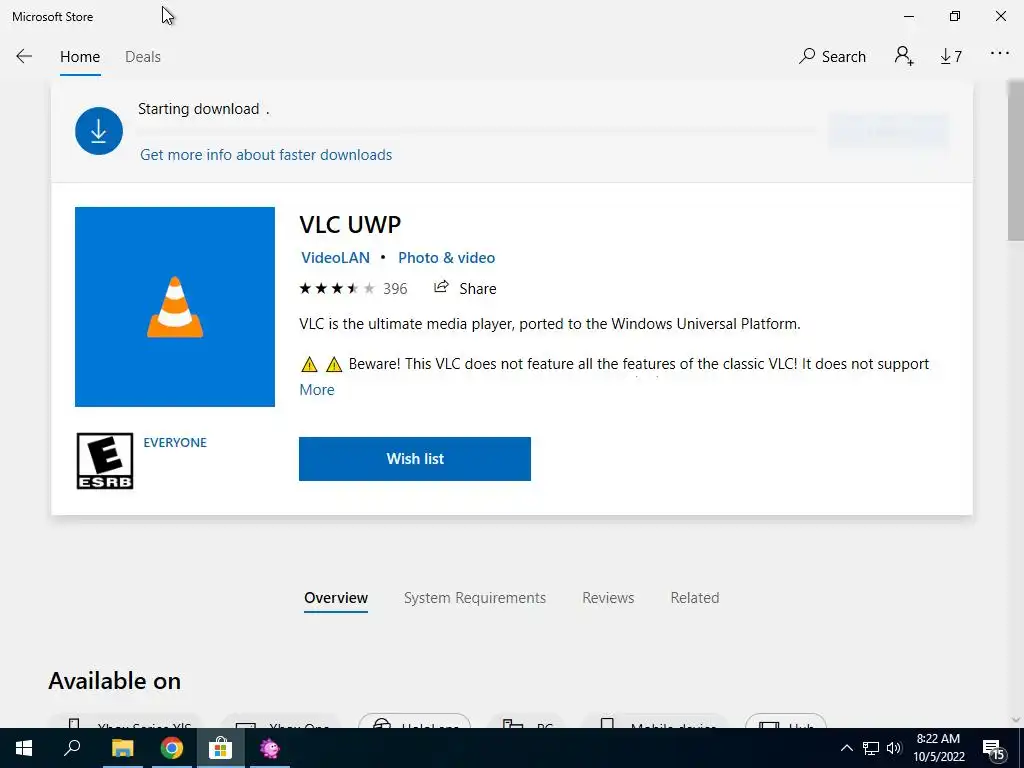Click the page vertical scrollbar thumb
Image resolution: width=1024 pixels, height=768 pixels.
1016,162
